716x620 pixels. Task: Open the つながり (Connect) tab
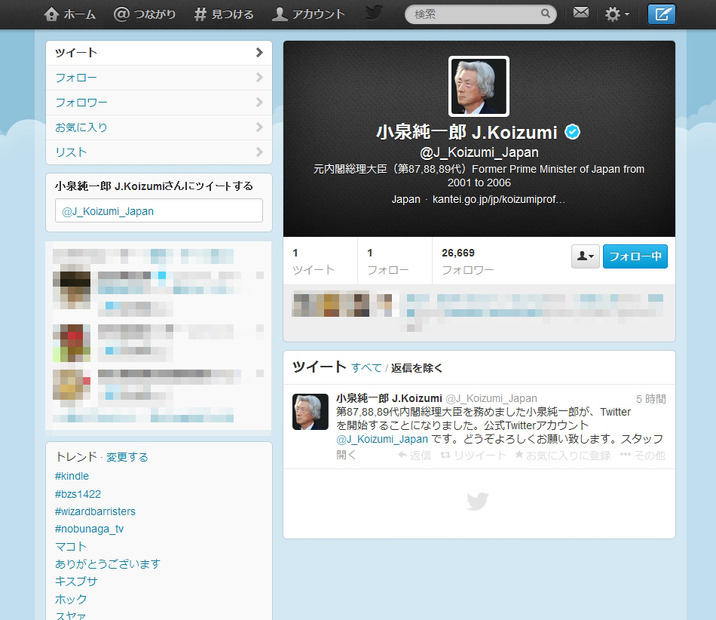coord(144,14)
